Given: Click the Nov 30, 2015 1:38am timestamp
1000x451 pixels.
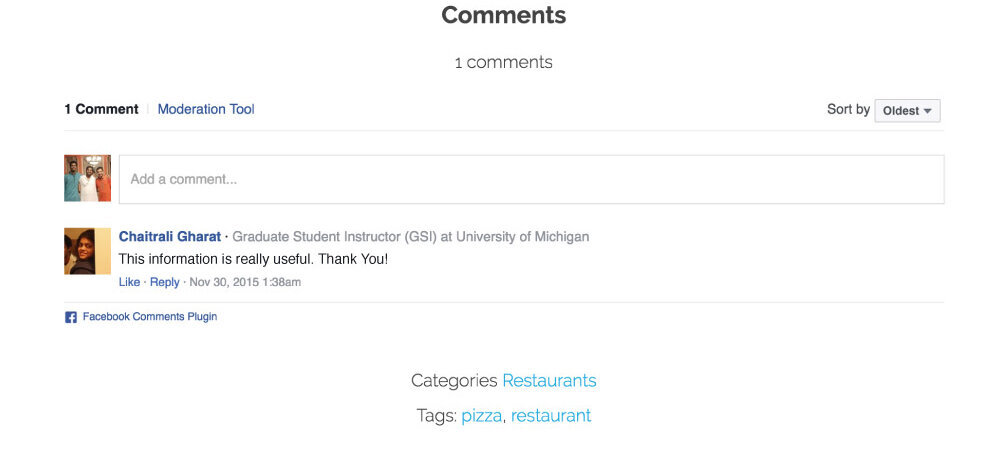Looking at the screenshot, I should [245, 282].
